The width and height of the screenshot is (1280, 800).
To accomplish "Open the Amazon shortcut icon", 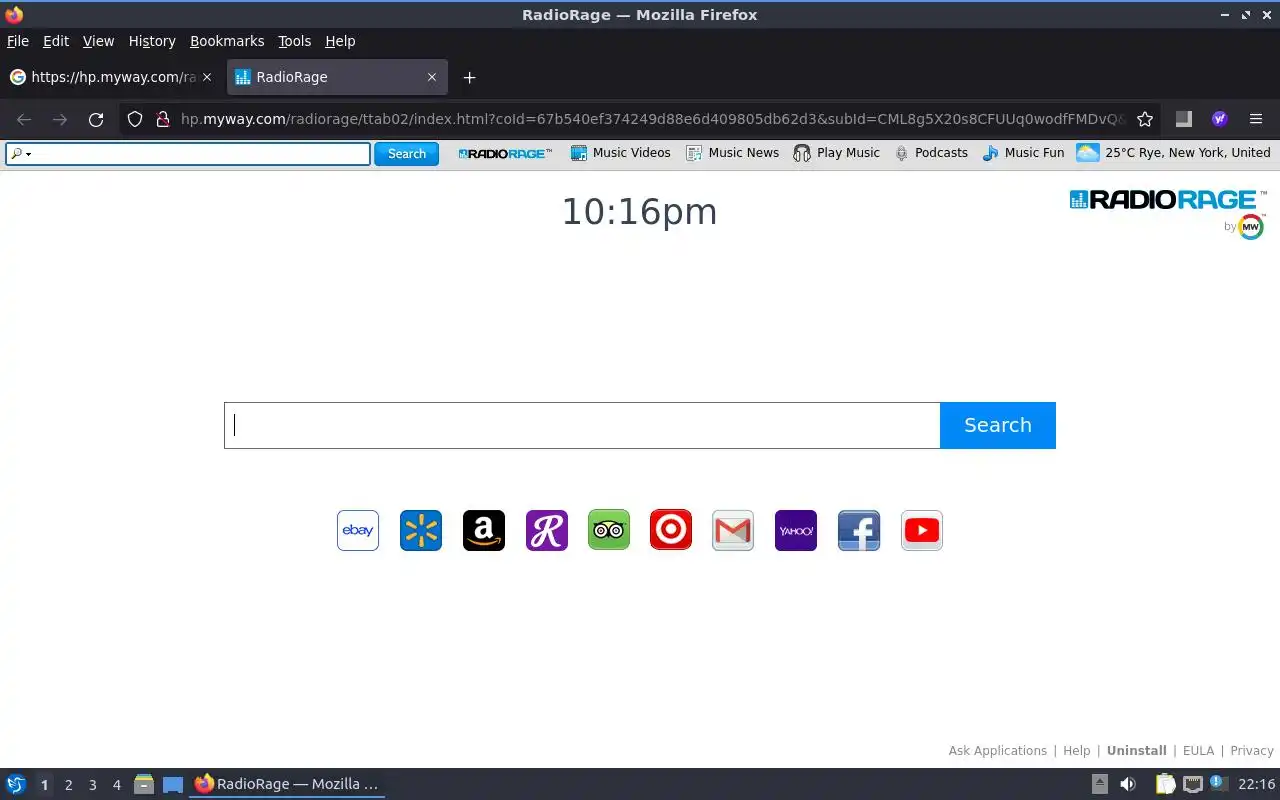I will pos(484,530).
